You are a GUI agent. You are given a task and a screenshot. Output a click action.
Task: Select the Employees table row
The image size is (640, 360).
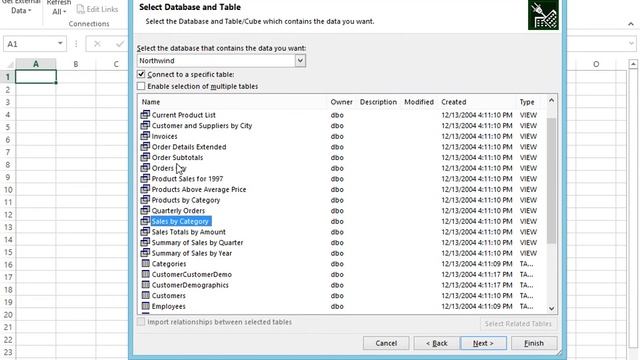coord(342,306)
